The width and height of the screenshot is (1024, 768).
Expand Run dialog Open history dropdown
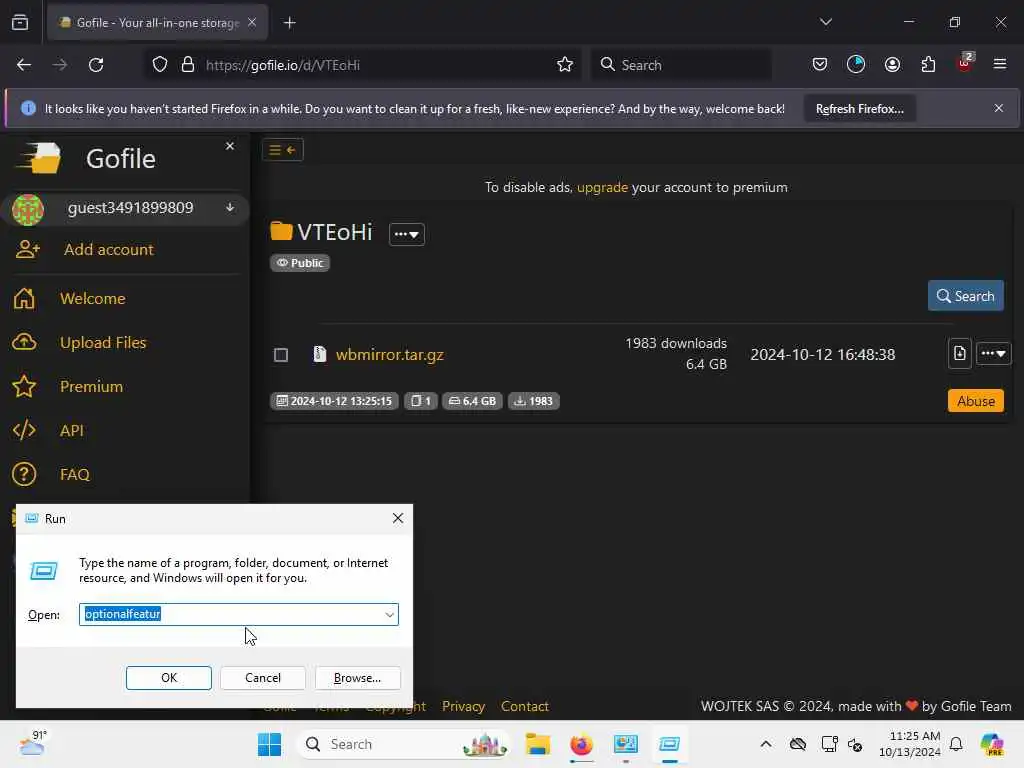pyautogui.click(x=389, y=615)
